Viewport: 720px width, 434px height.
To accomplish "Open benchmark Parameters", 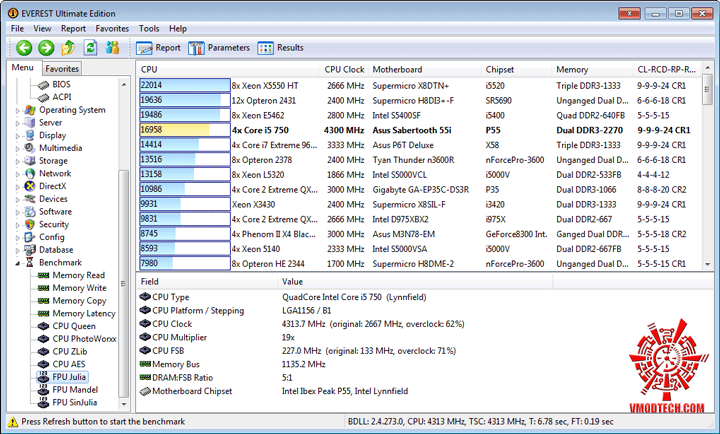I will pyautogui.click(x=219, y=48).
